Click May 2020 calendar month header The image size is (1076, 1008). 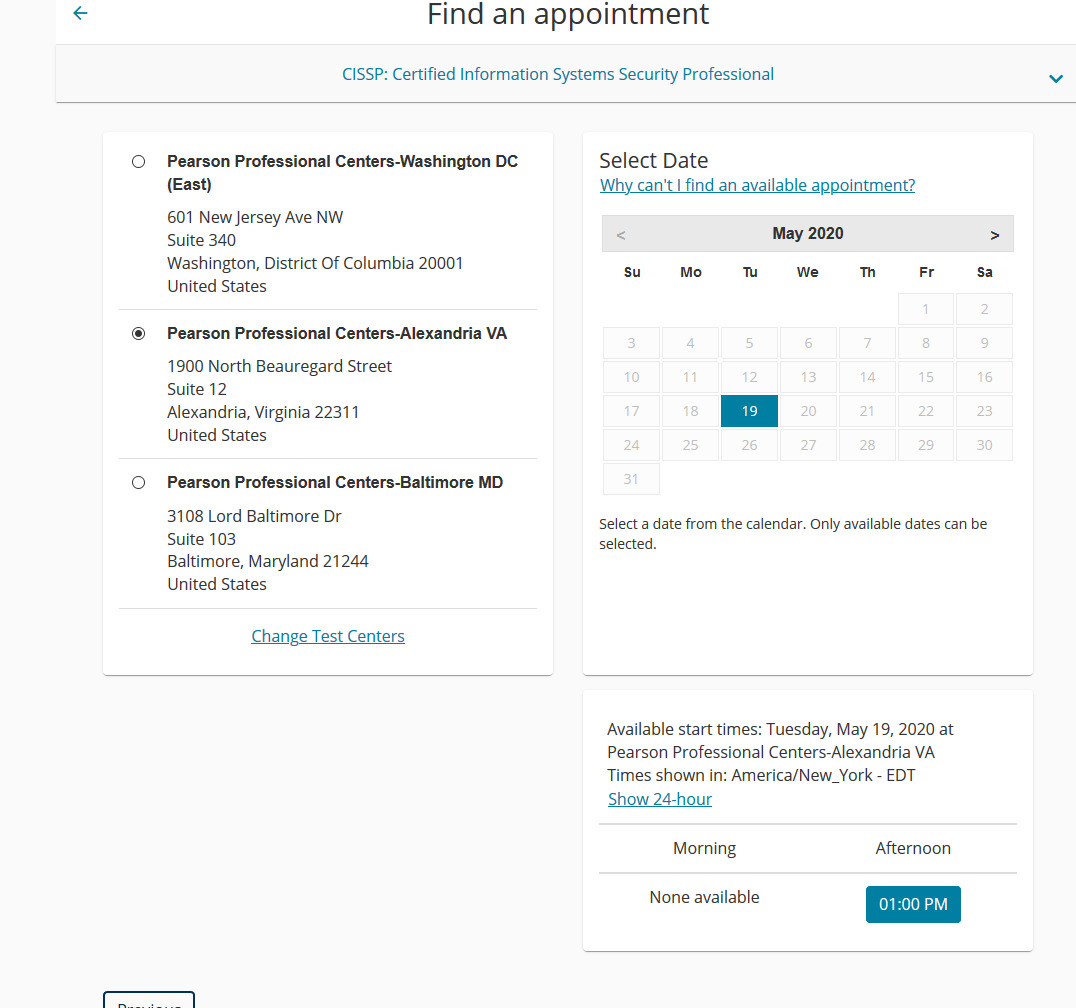[807, 234]
